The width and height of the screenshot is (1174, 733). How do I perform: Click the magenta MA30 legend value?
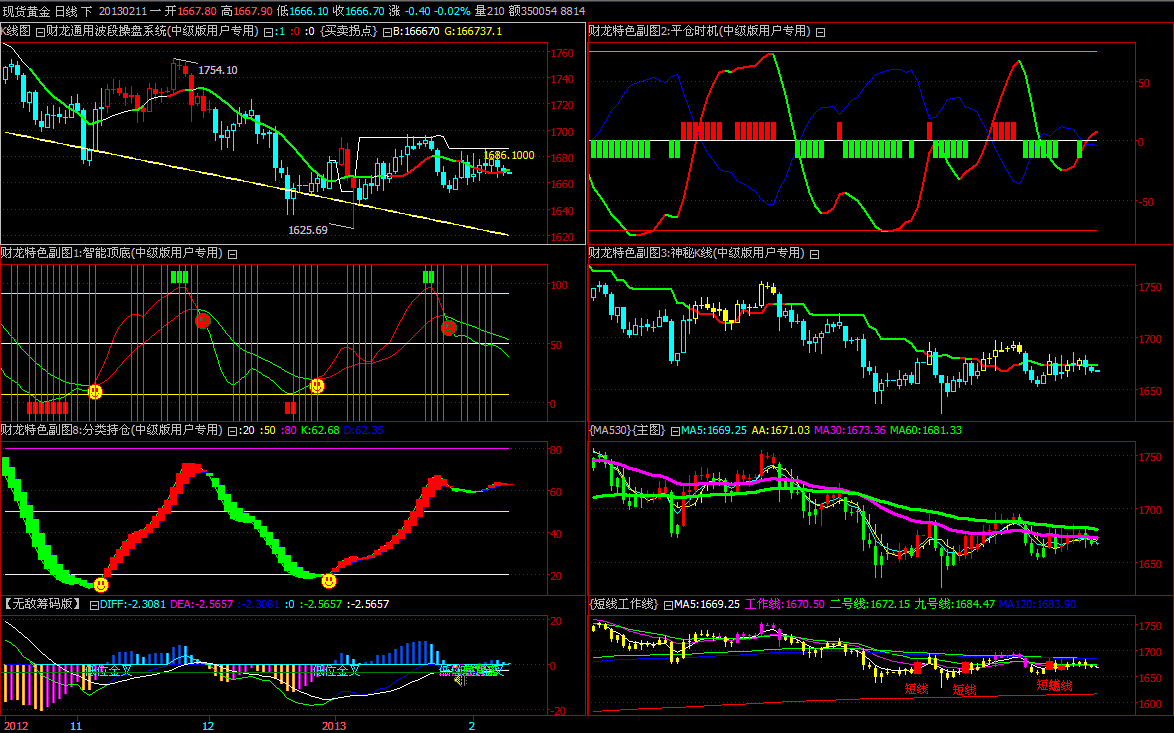pos(847,431)
